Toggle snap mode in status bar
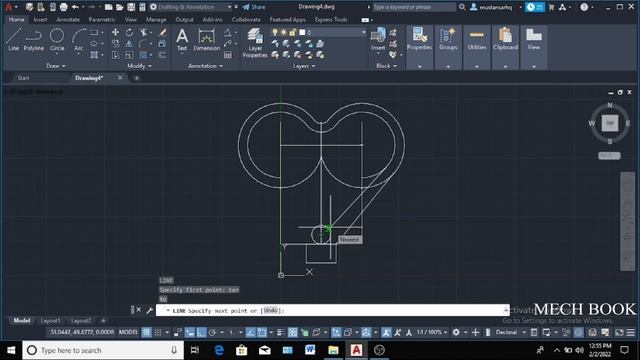The height and width of the screenshot is (360, 640). (x=158, y=332)
